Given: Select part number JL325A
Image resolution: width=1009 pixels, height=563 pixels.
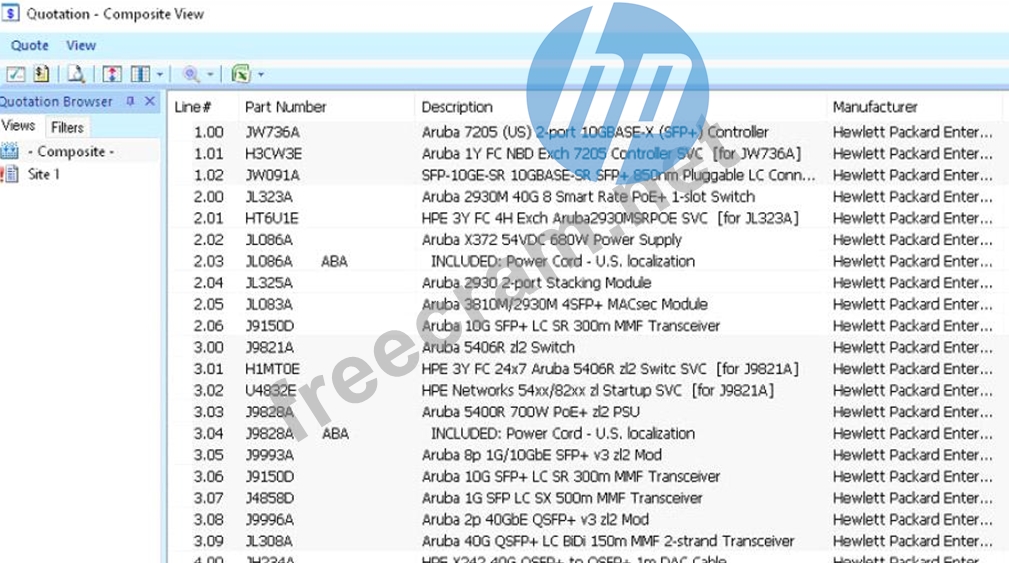Looking at the screenshot, I should click(269, 283).
